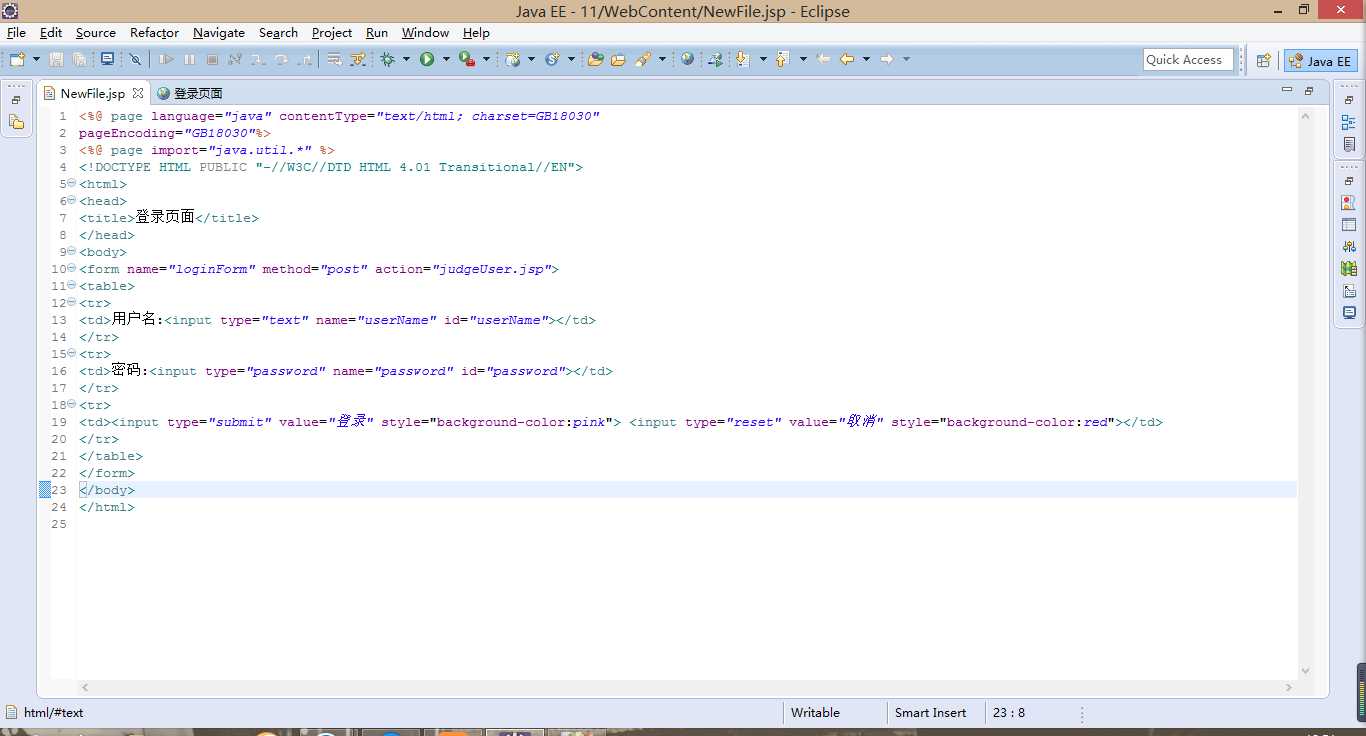
Task: Open the Window menu
Action: tap(426, 33)
